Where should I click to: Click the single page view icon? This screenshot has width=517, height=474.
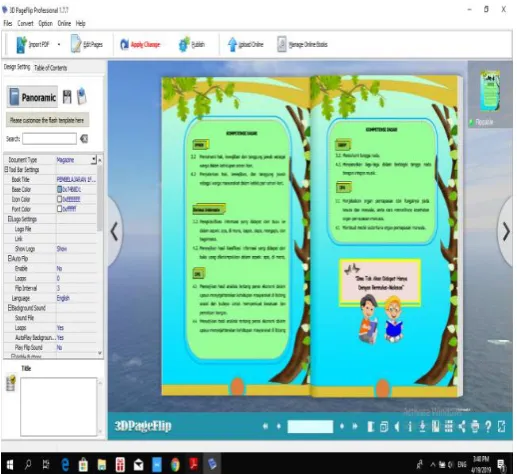click(x=371, y=426)
